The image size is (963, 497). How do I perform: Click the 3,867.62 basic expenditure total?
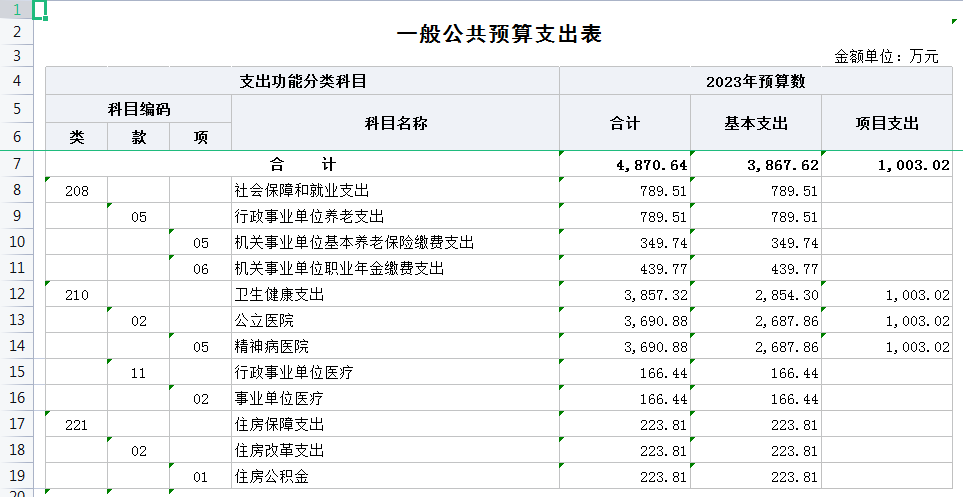(755, 165)
